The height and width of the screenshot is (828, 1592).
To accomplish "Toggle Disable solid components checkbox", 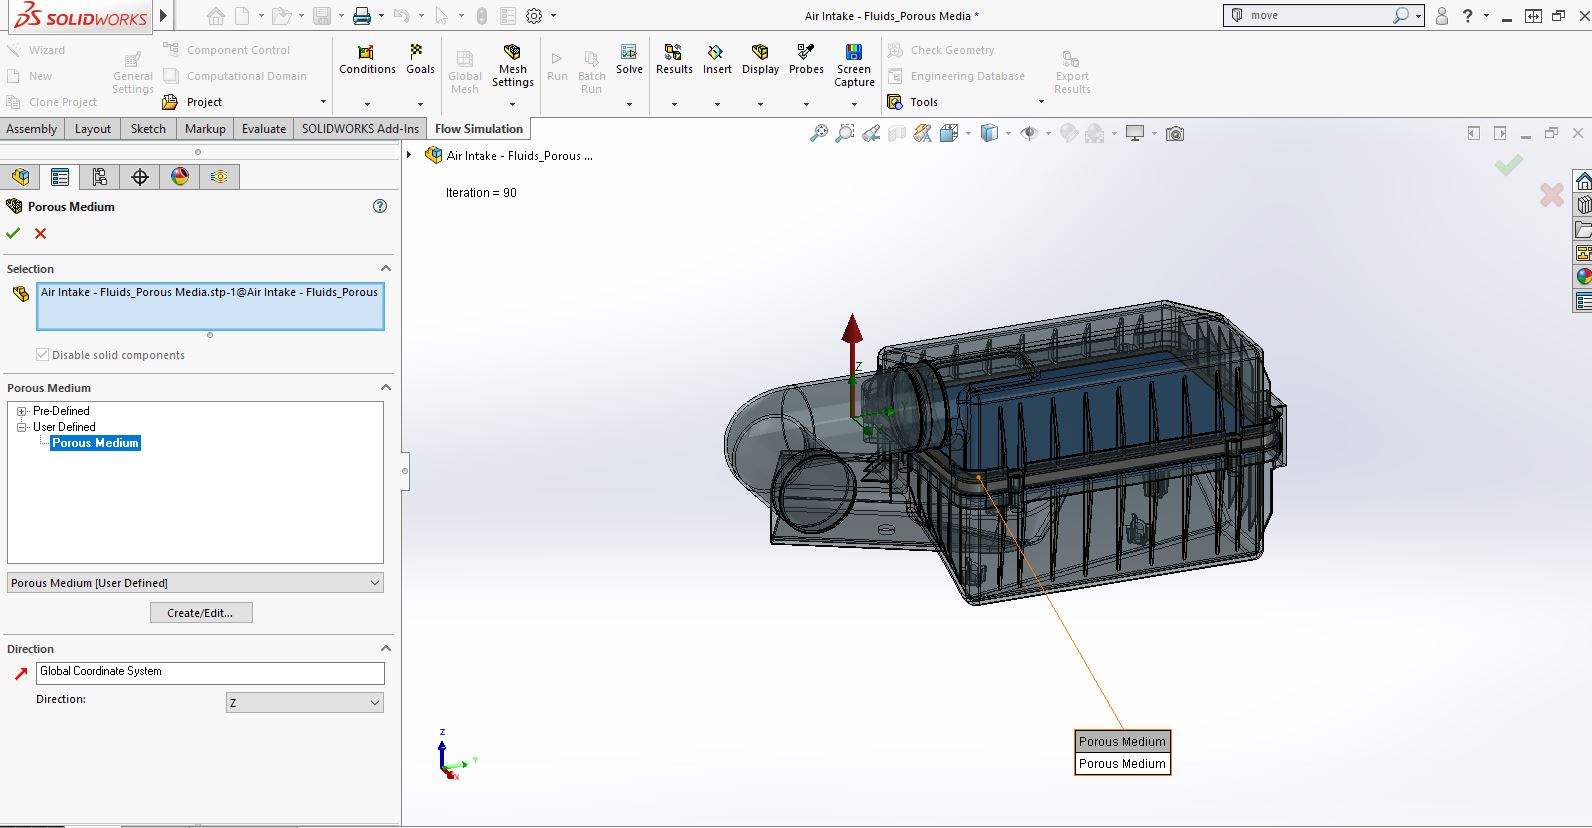I will point(42,355).
